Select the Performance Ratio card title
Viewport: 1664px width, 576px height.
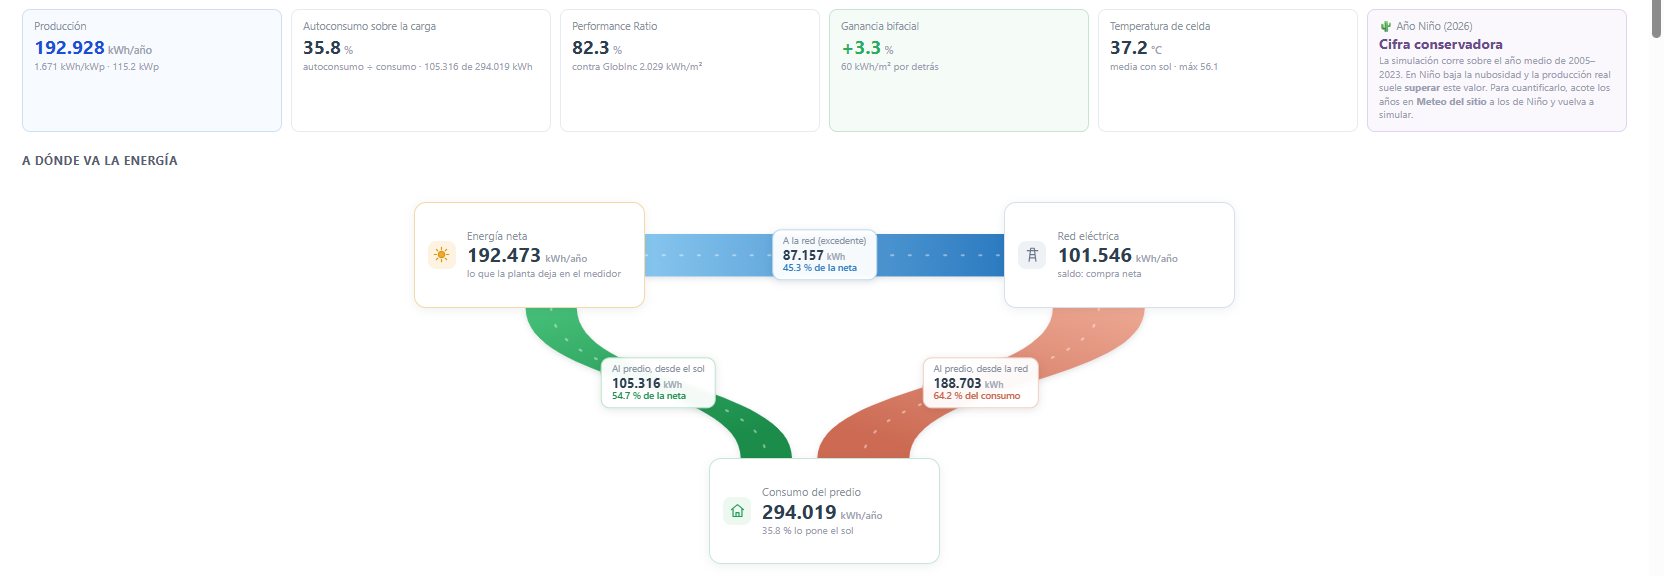click(614, 26)
